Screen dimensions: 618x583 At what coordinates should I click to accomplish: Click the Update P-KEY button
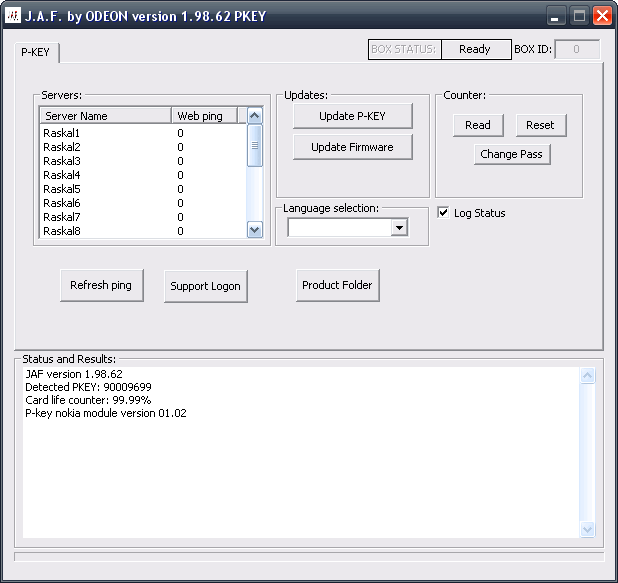click(352, 116)
